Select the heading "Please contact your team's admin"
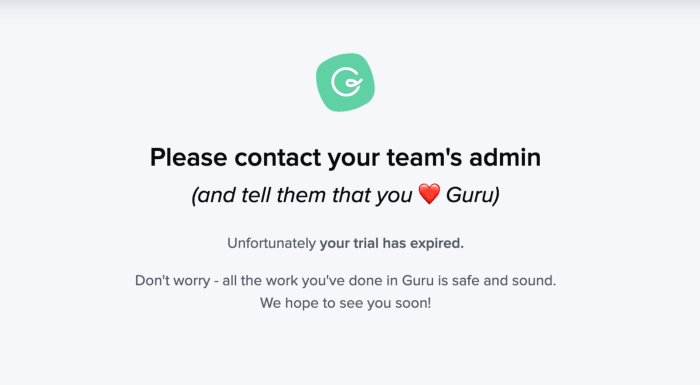The image size is (700, 385). (345, 158)
